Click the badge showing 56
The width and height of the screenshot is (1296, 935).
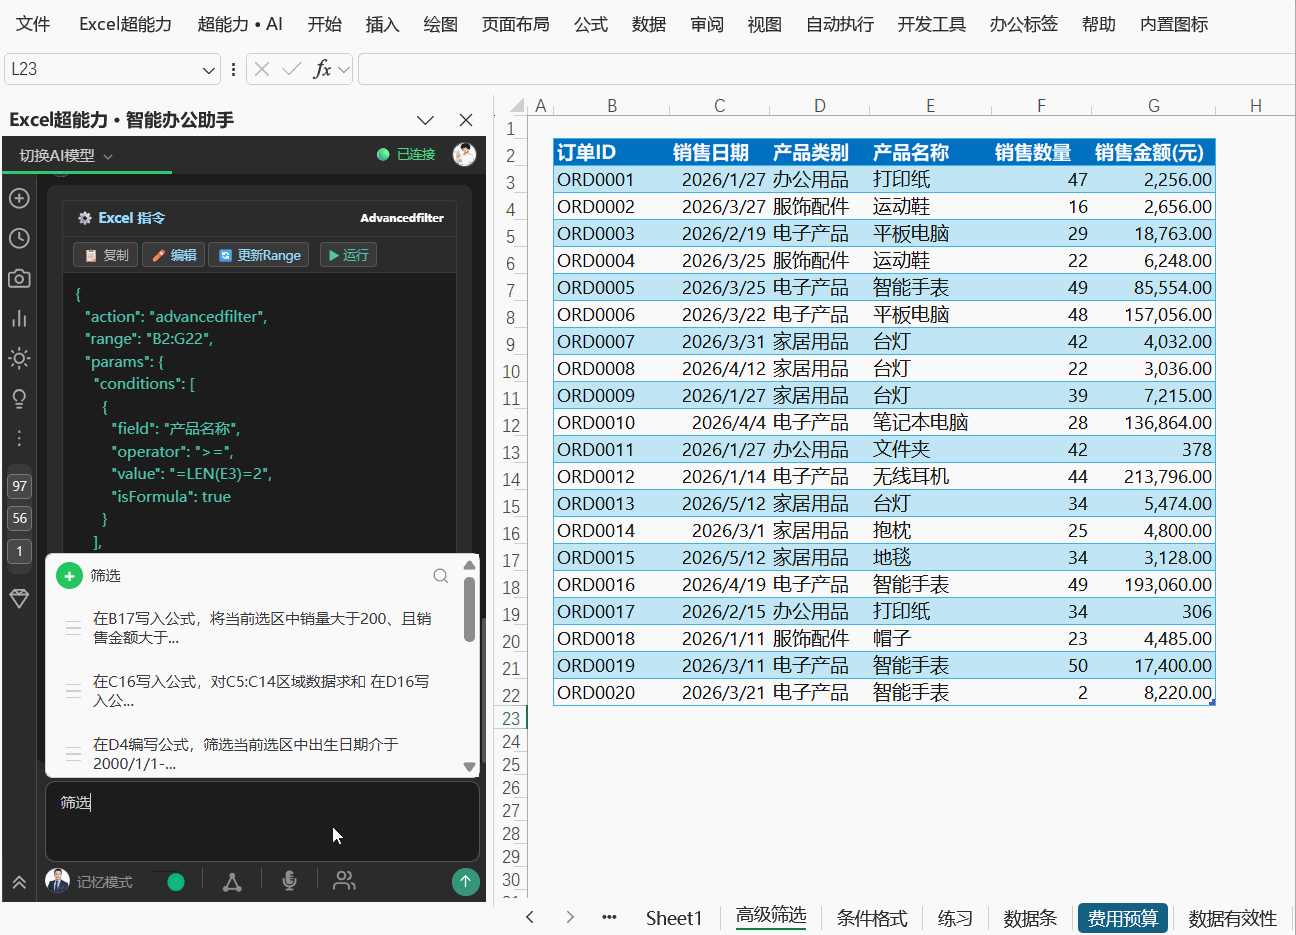[20, 518]
